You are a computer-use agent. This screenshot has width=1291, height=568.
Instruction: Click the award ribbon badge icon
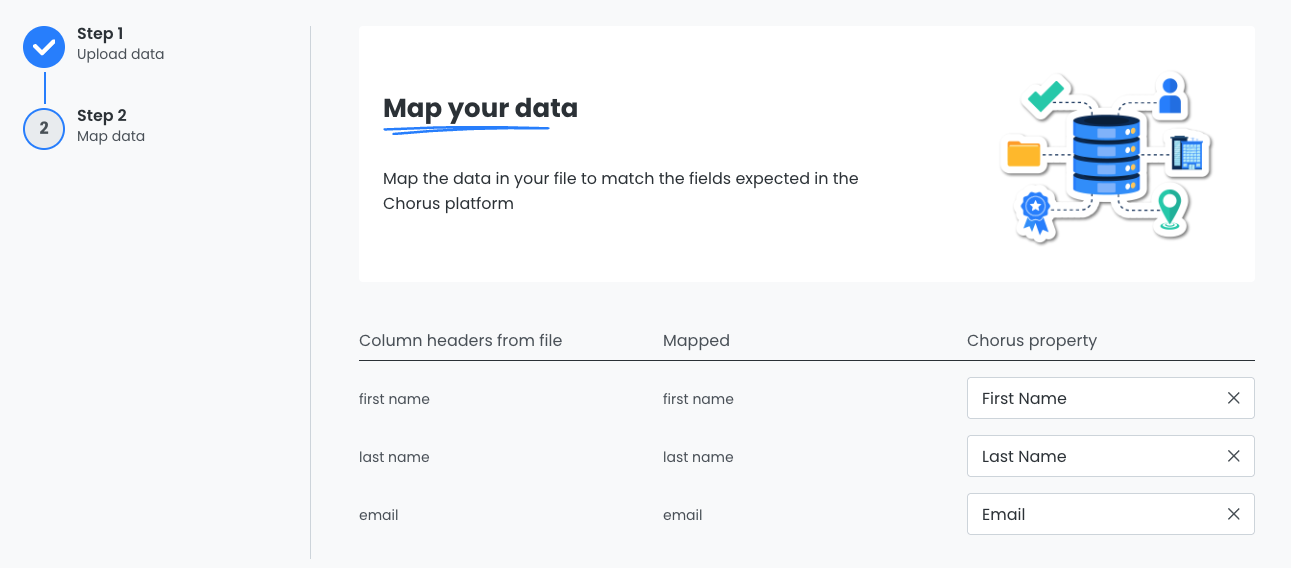click(x=1035, y=211)
